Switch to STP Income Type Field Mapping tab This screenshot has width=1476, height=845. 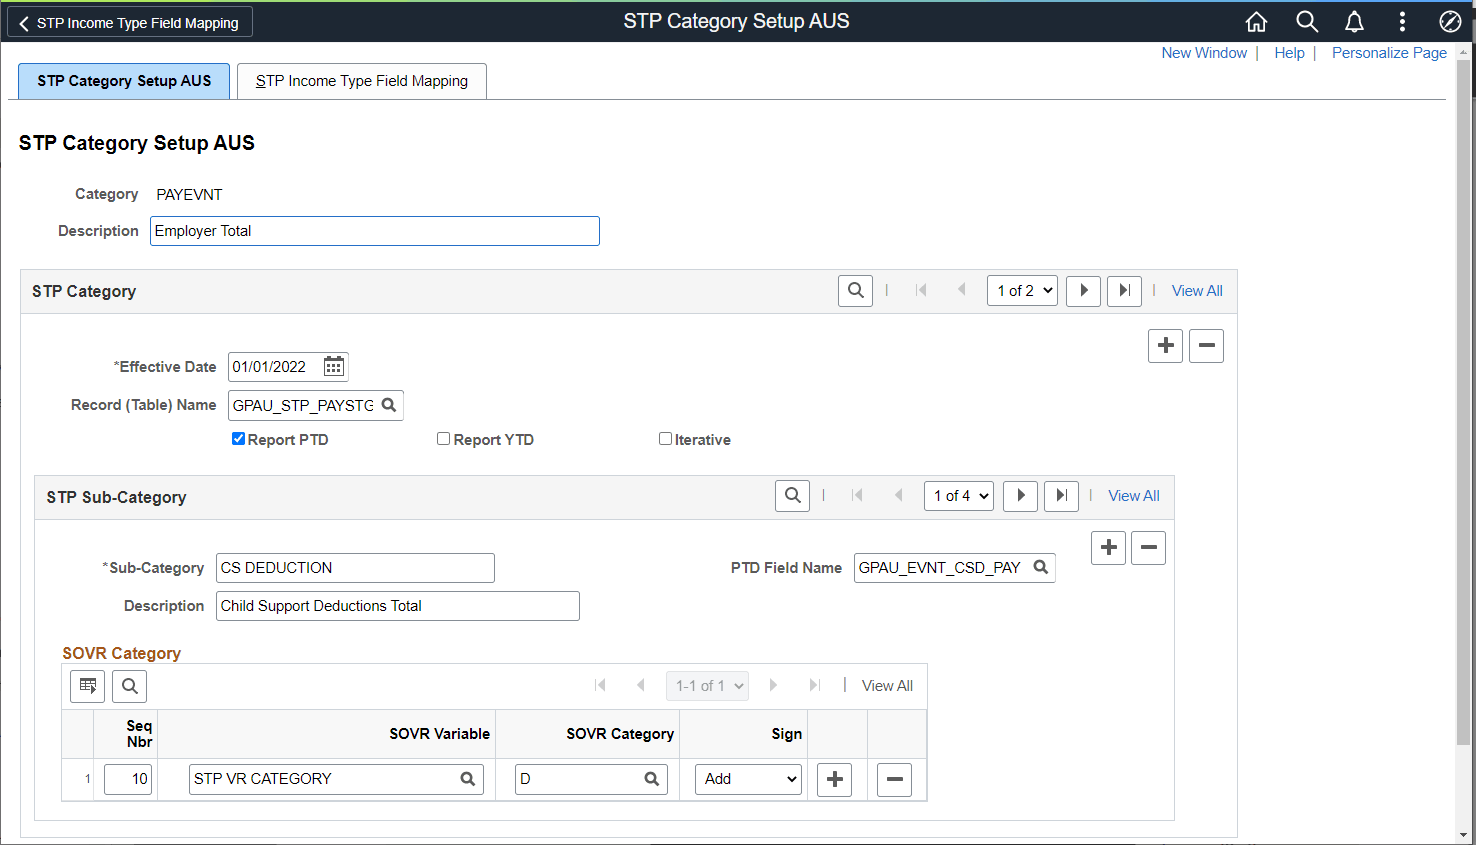(x=362, y=81)
